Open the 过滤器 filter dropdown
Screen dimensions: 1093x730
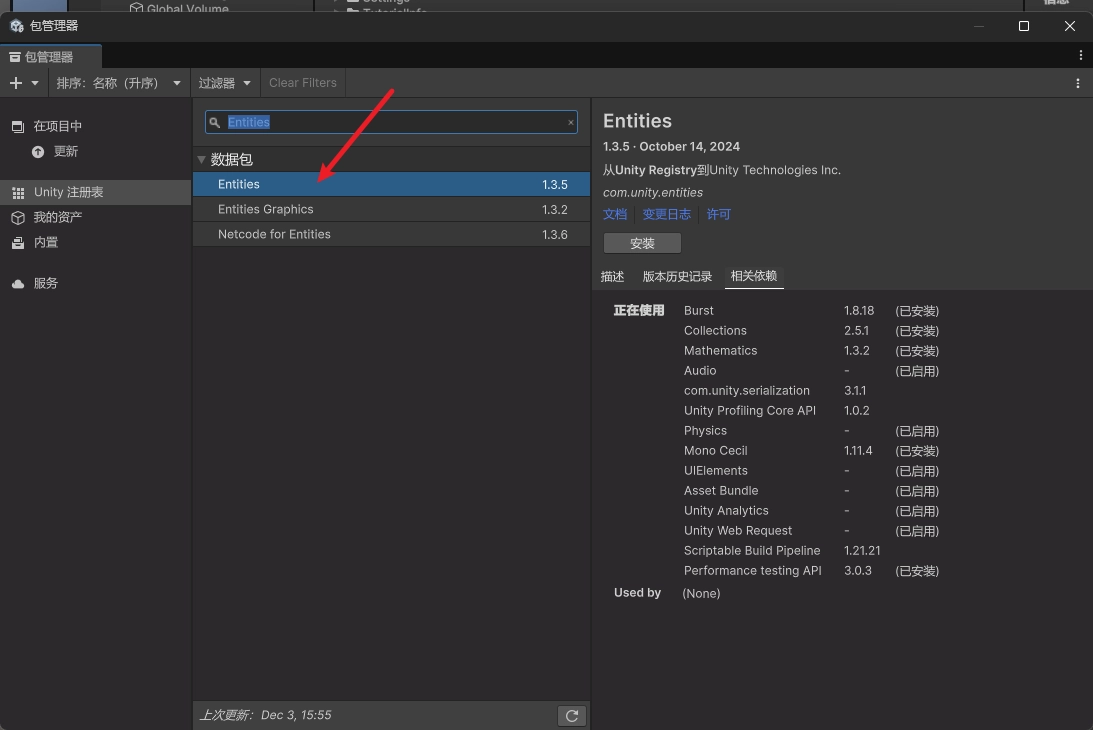[224, 83]
